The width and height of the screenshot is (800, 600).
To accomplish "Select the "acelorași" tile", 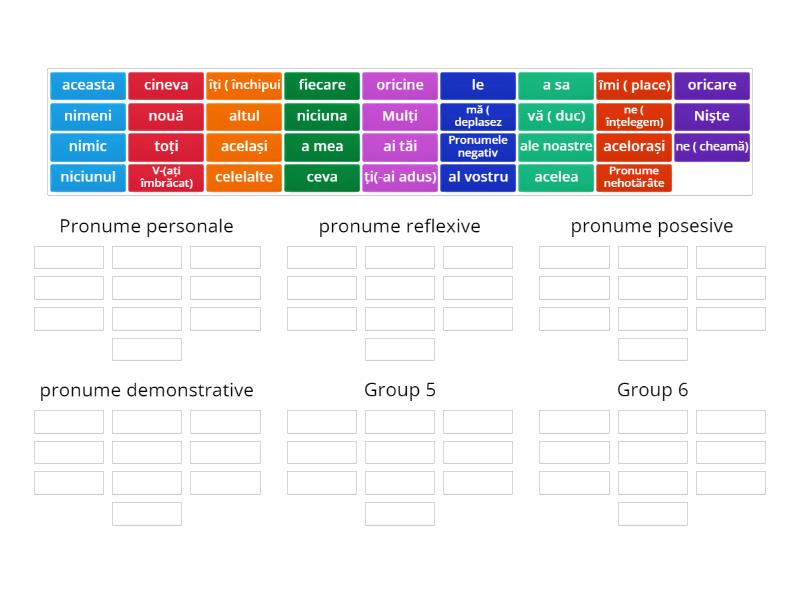I will (x=634, y=147).
